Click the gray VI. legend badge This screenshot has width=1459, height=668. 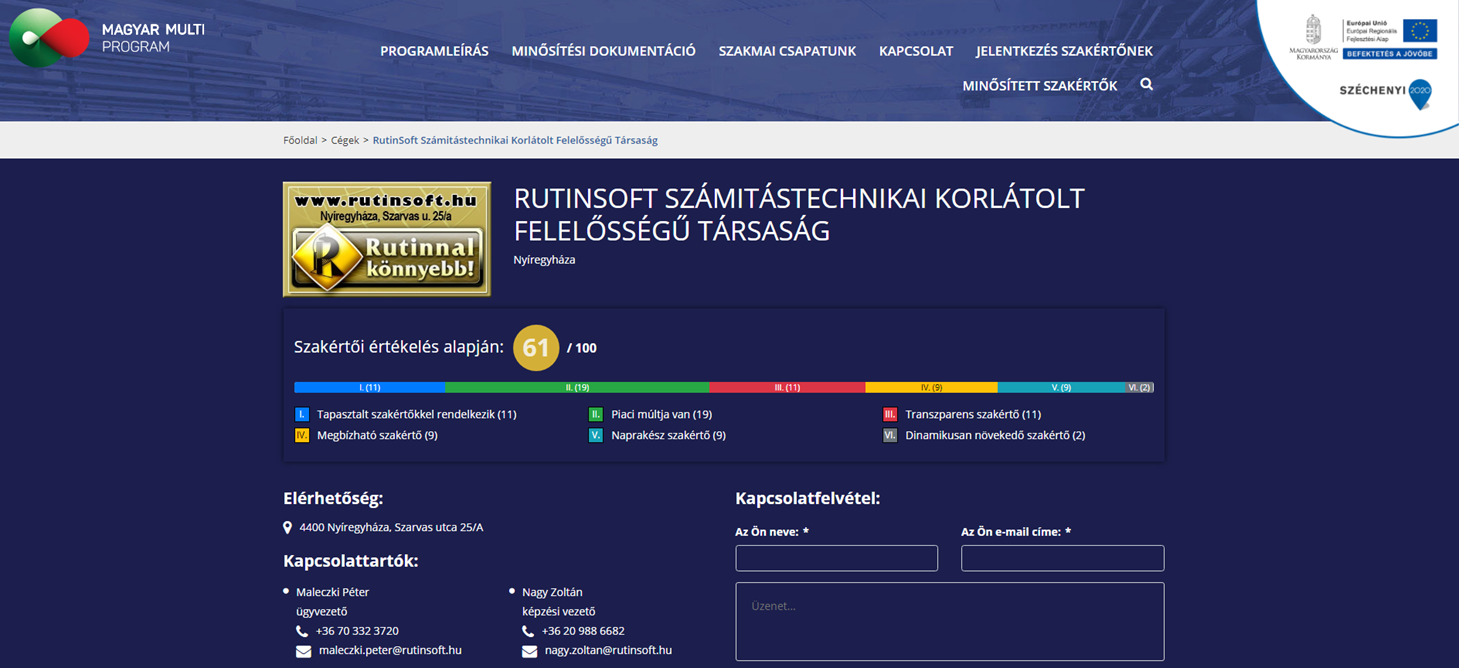(890, 435)
